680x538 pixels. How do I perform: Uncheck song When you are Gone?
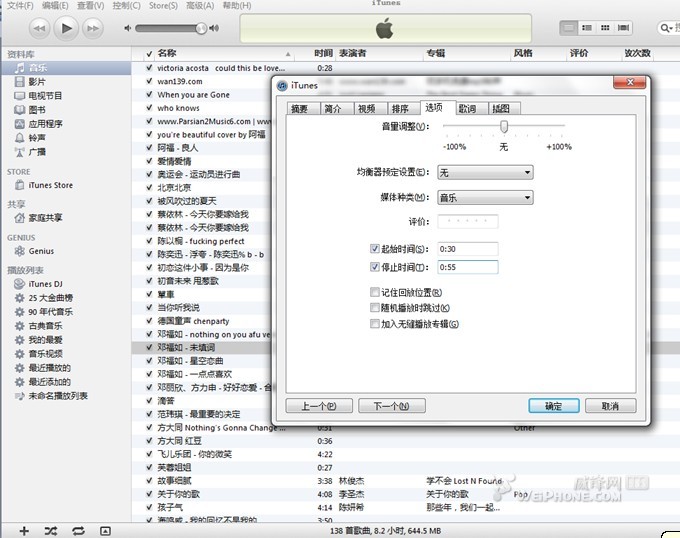[149, 94]
